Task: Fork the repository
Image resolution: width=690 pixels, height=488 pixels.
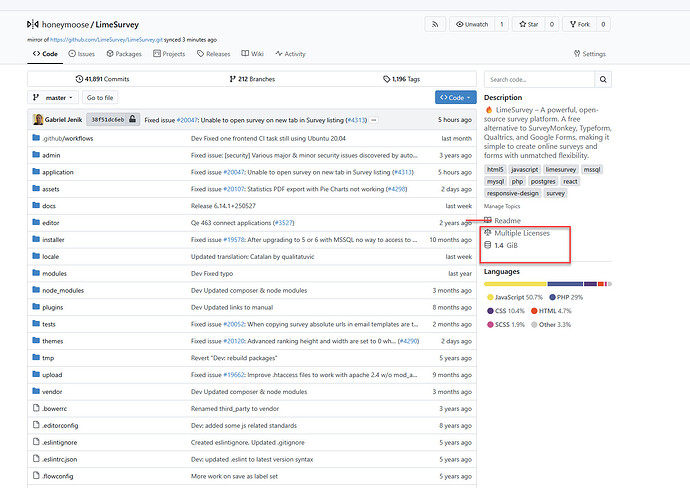Action: (x=580, y=25)
